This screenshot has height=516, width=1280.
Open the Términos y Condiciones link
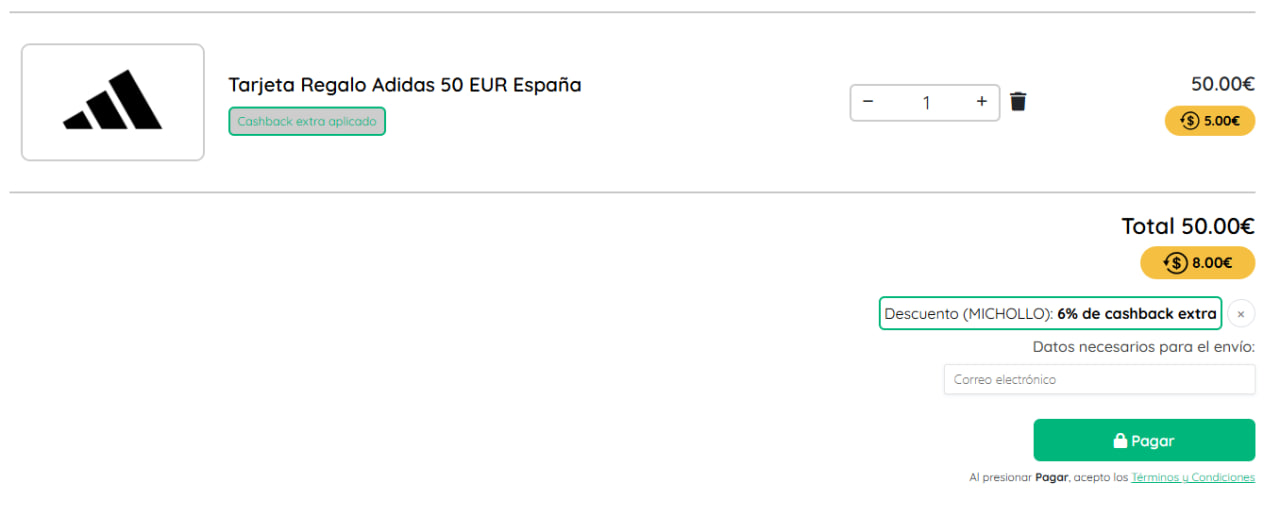[x=1192, y=478]
